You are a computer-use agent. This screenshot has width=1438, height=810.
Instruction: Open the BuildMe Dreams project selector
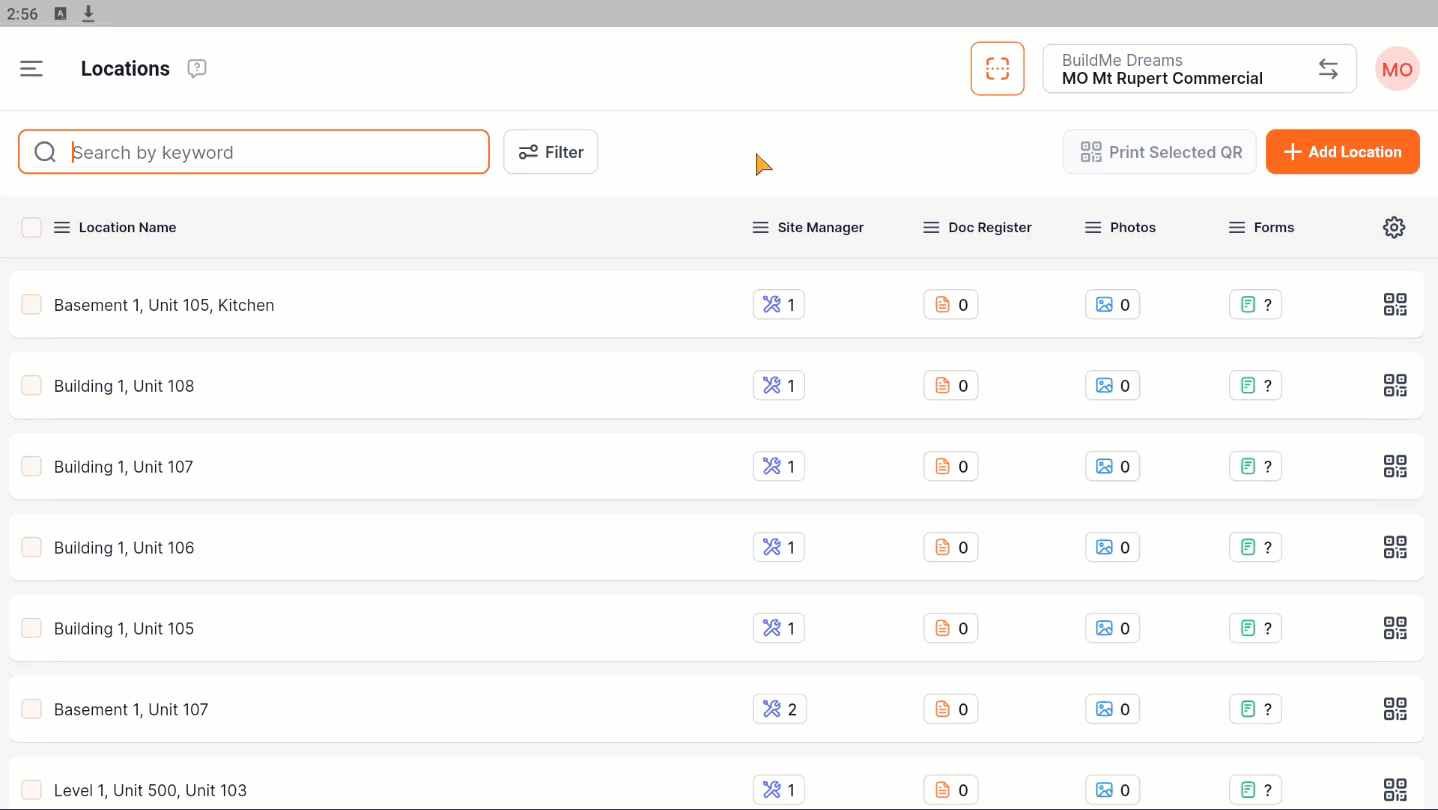[x=1199, y=69]
